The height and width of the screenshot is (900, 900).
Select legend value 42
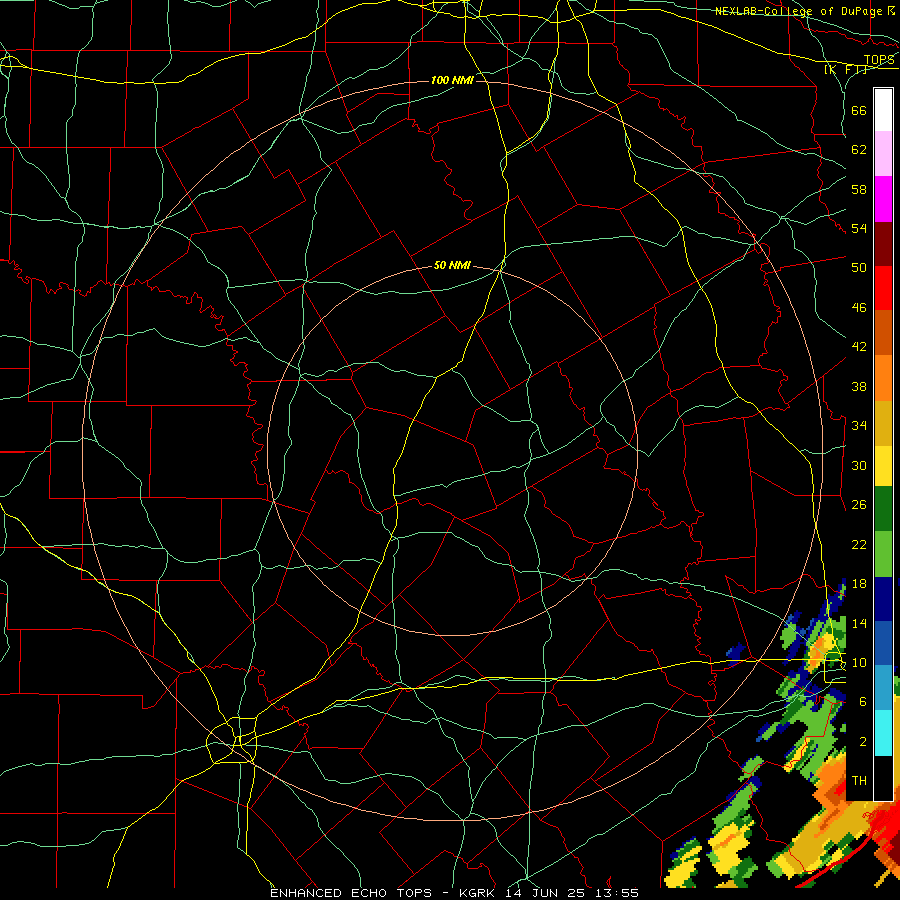coord(859,347)
